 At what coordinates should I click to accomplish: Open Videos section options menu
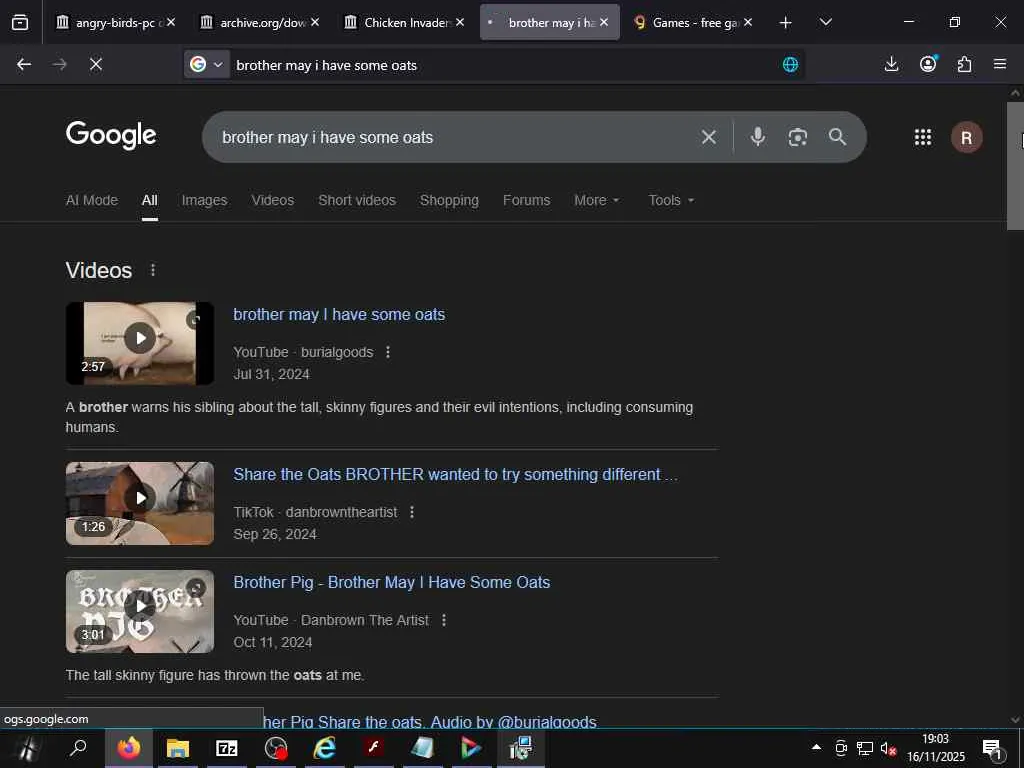tap(153, 270)
